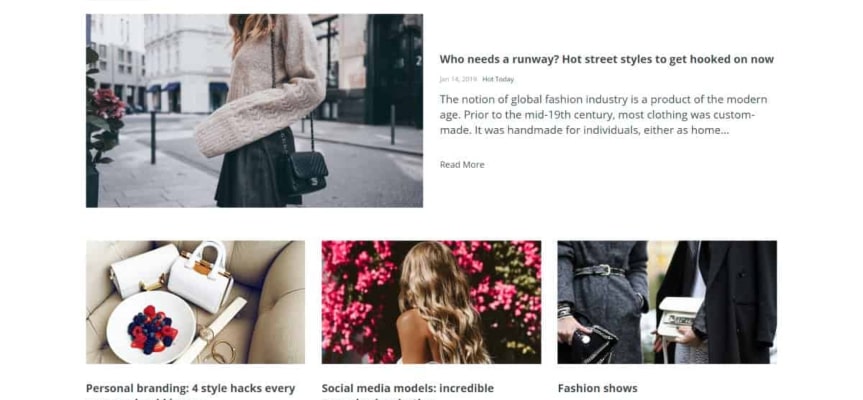Click the white clutch held in Fashion shows photo
The image size is (863, 400).
point(679,316)
